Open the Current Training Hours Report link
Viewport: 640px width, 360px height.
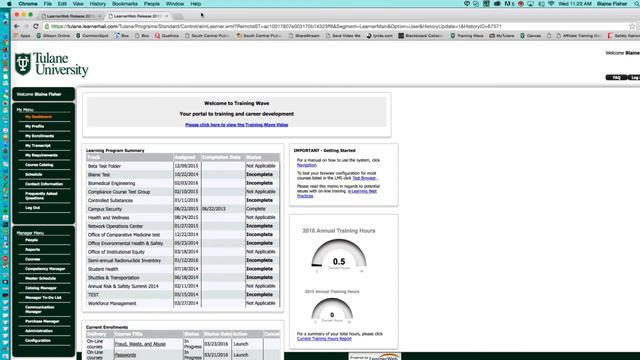[324, 339]
